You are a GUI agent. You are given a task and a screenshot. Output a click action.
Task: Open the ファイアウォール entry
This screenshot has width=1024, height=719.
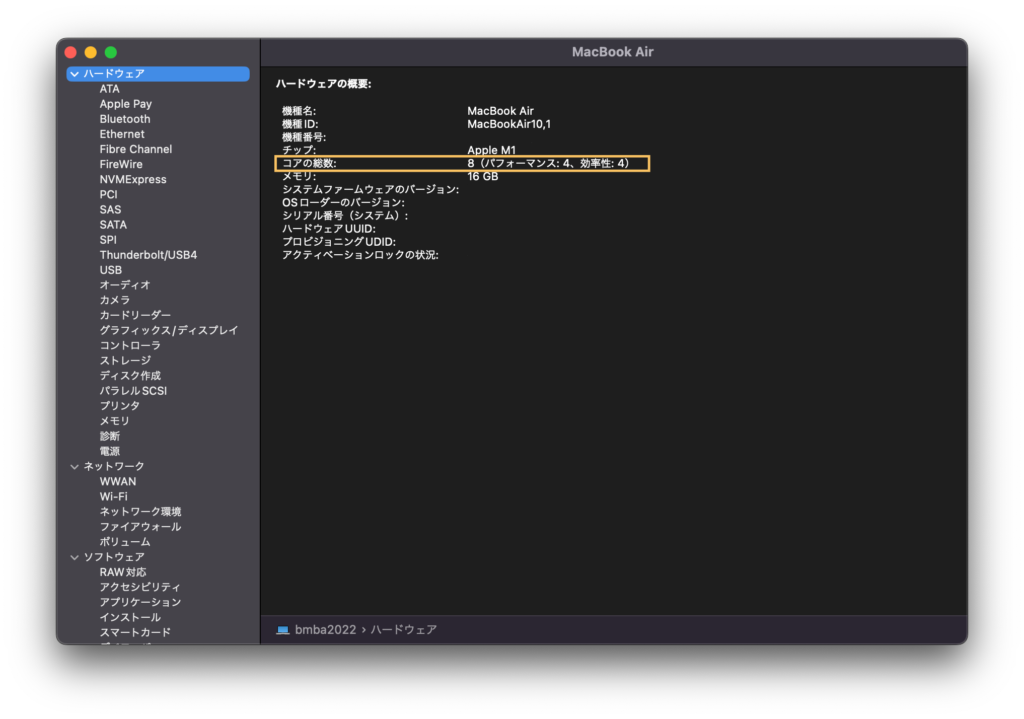tap(140, 526)
